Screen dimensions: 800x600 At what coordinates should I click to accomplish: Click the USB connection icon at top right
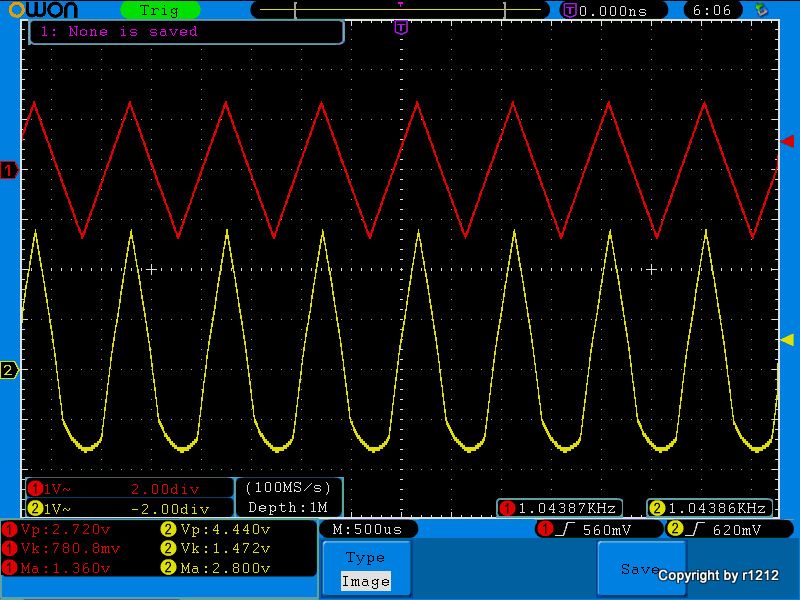[x=762, y=10]
